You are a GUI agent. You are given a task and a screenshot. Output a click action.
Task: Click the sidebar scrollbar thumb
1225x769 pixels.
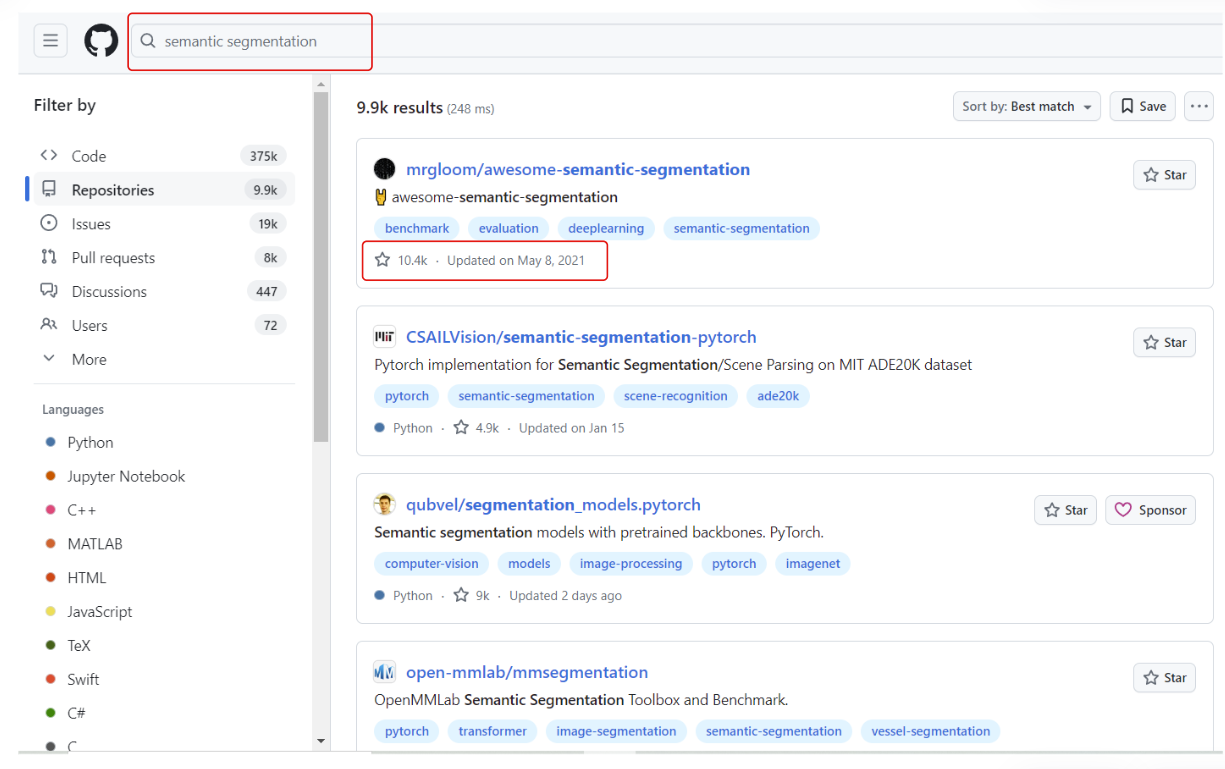321,266
